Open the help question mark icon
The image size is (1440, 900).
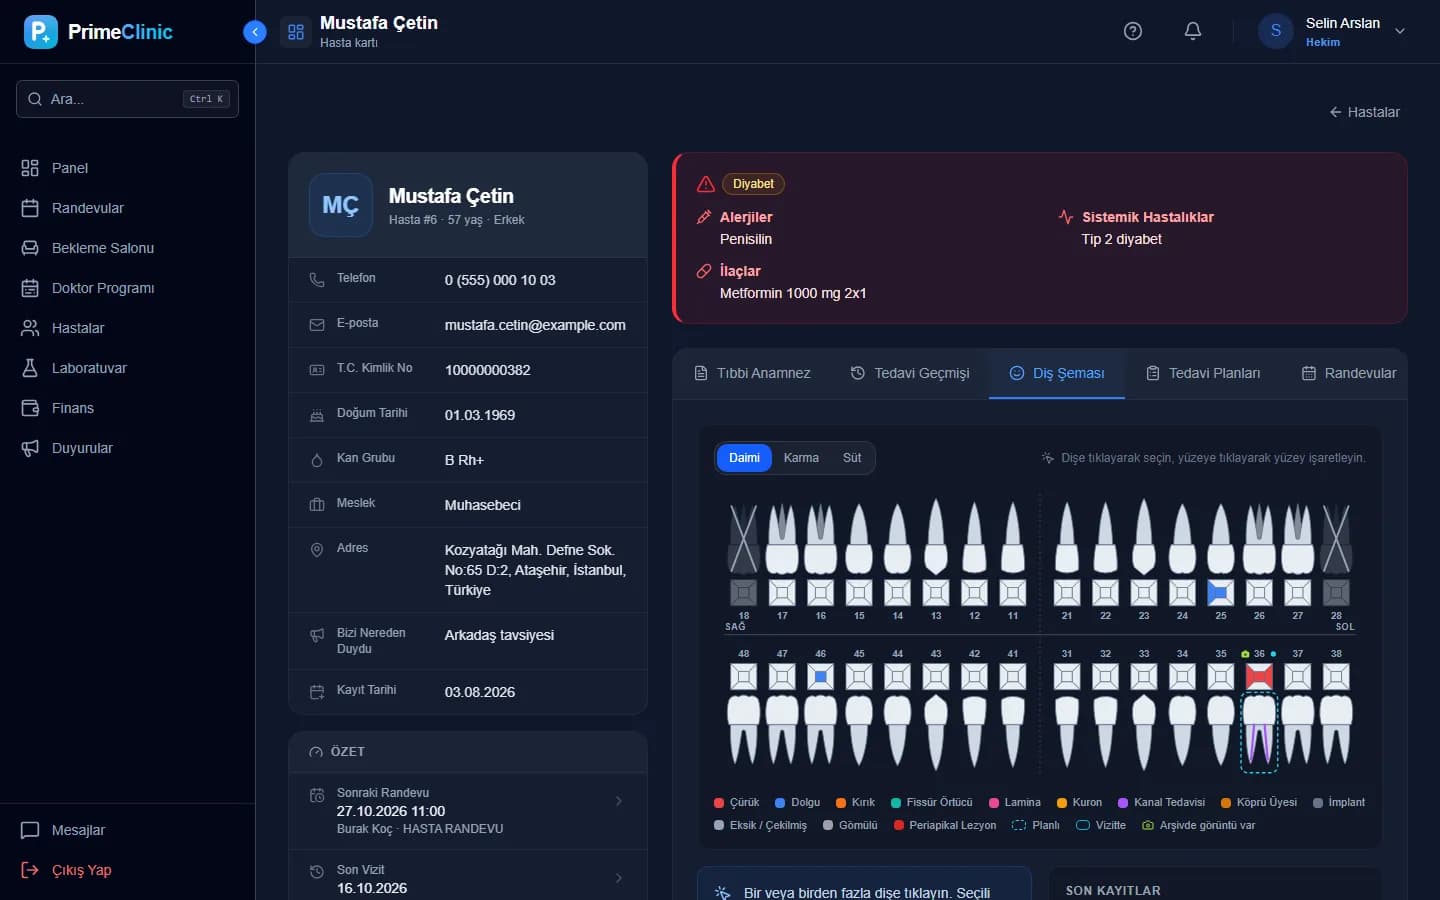click(x=1133, y=31)
